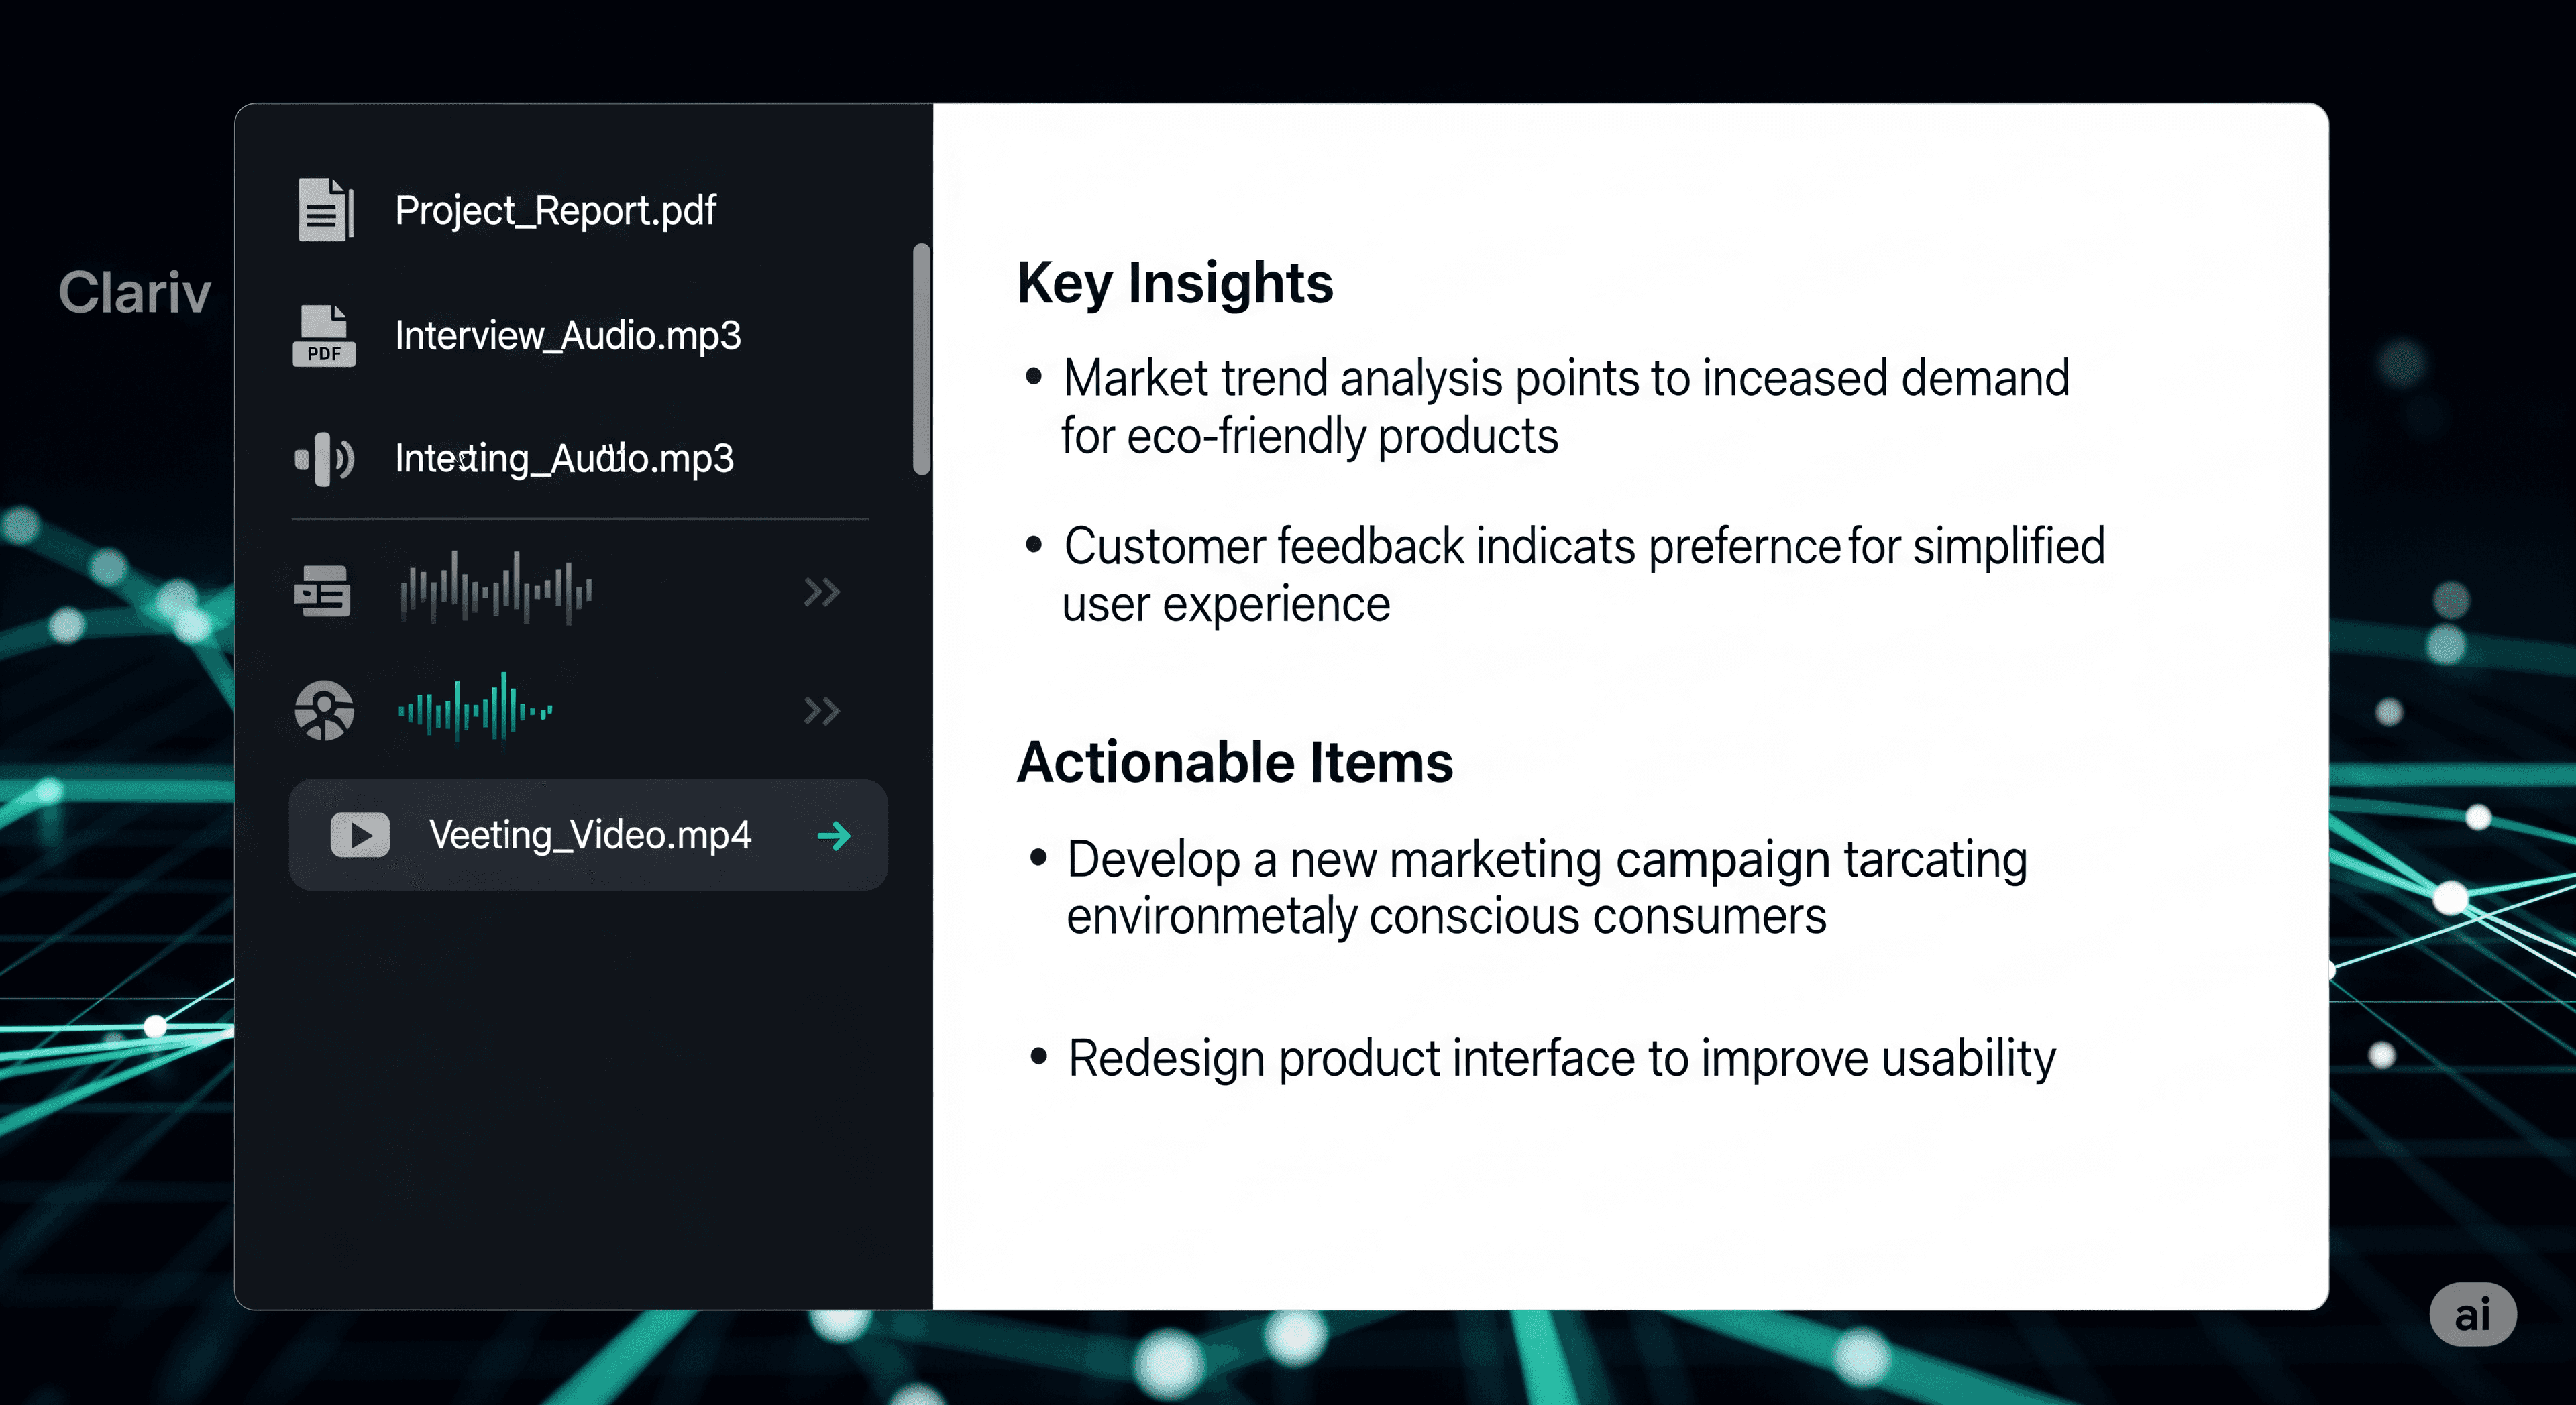Click the teal audio waveform

click(x=476, y=710)
